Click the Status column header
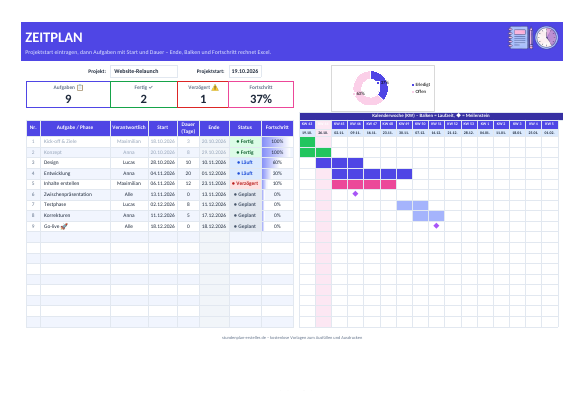 click(245, 128)
